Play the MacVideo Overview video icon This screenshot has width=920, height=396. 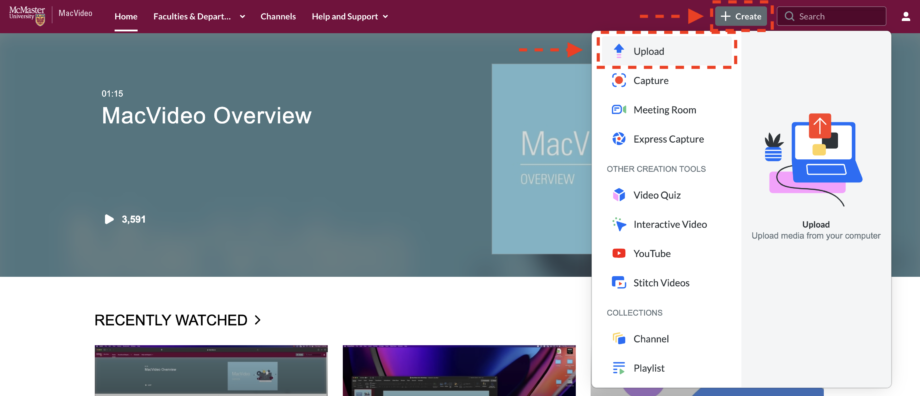point(109,219)
